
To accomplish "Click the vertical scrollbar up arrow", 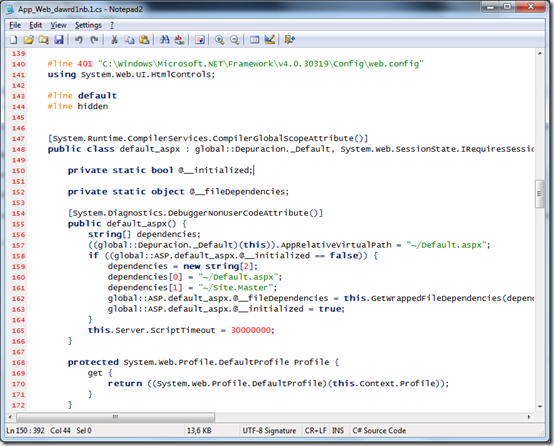I will [x=540, y=53].
